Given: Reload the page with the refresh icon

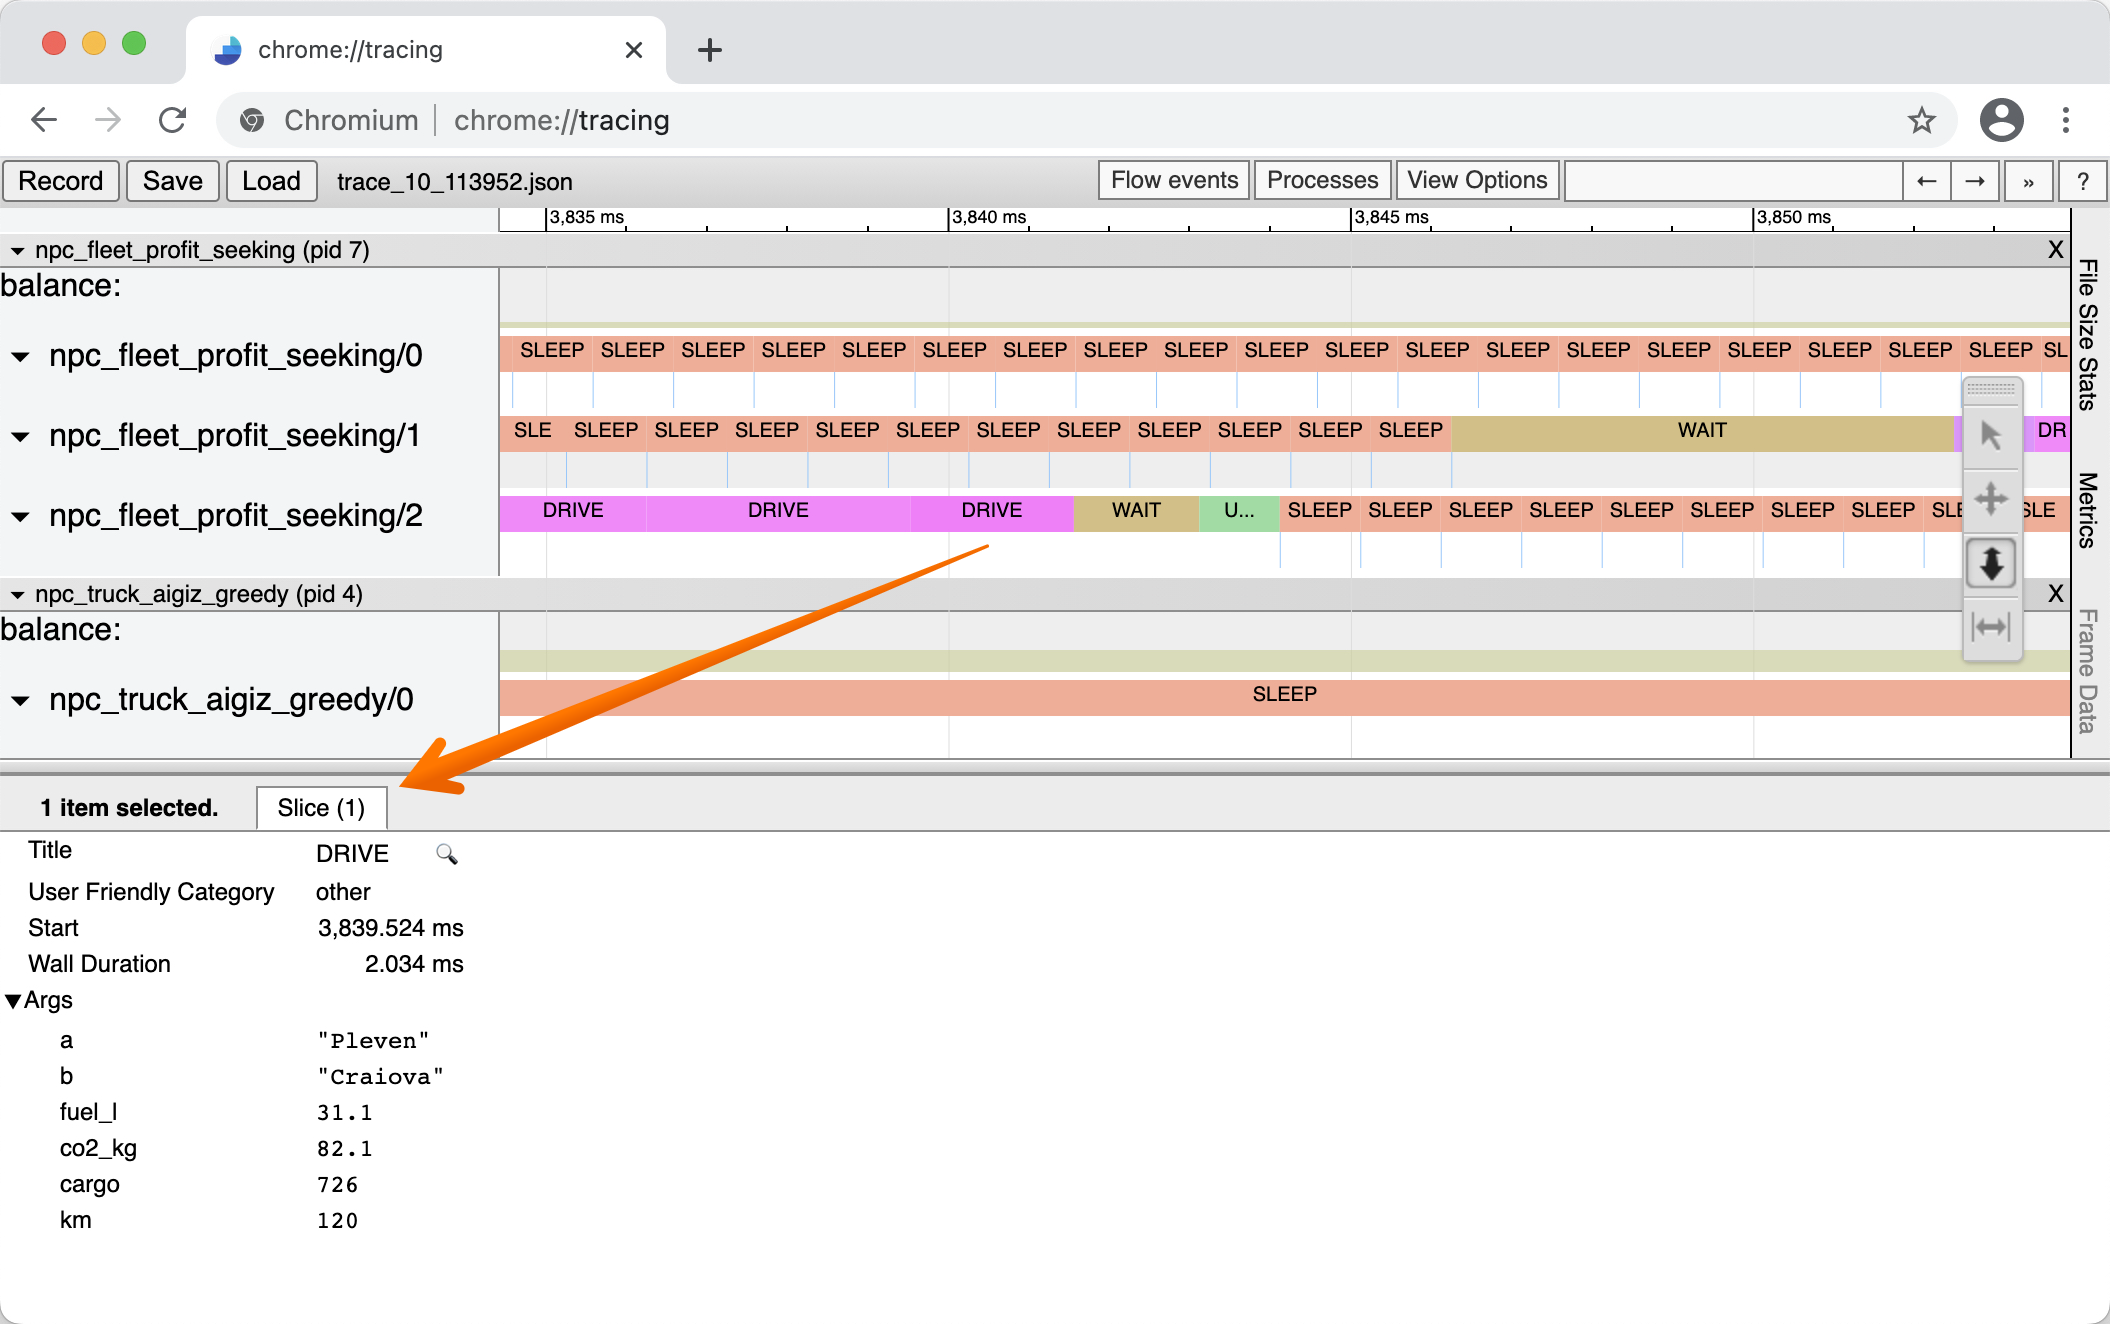Looking at the screenshot, I should [x=173, y=120].
